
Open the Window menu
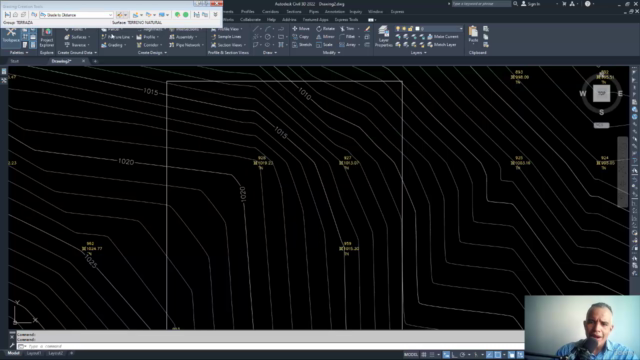click(375, 12)
